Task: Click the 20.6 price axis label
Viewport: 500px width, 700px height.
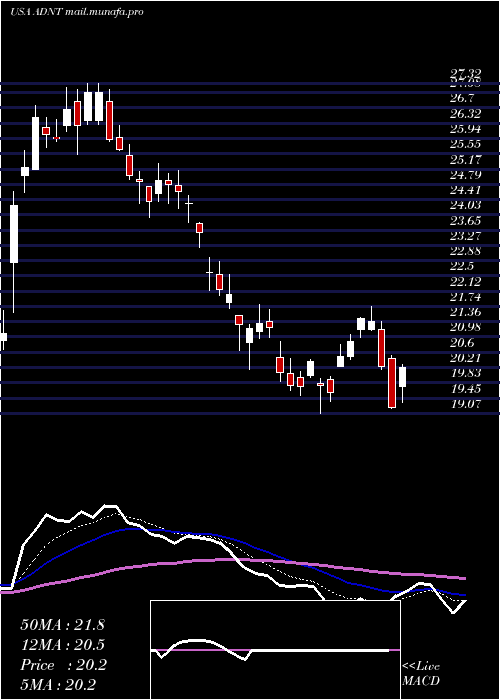Action: click(462, 343)
